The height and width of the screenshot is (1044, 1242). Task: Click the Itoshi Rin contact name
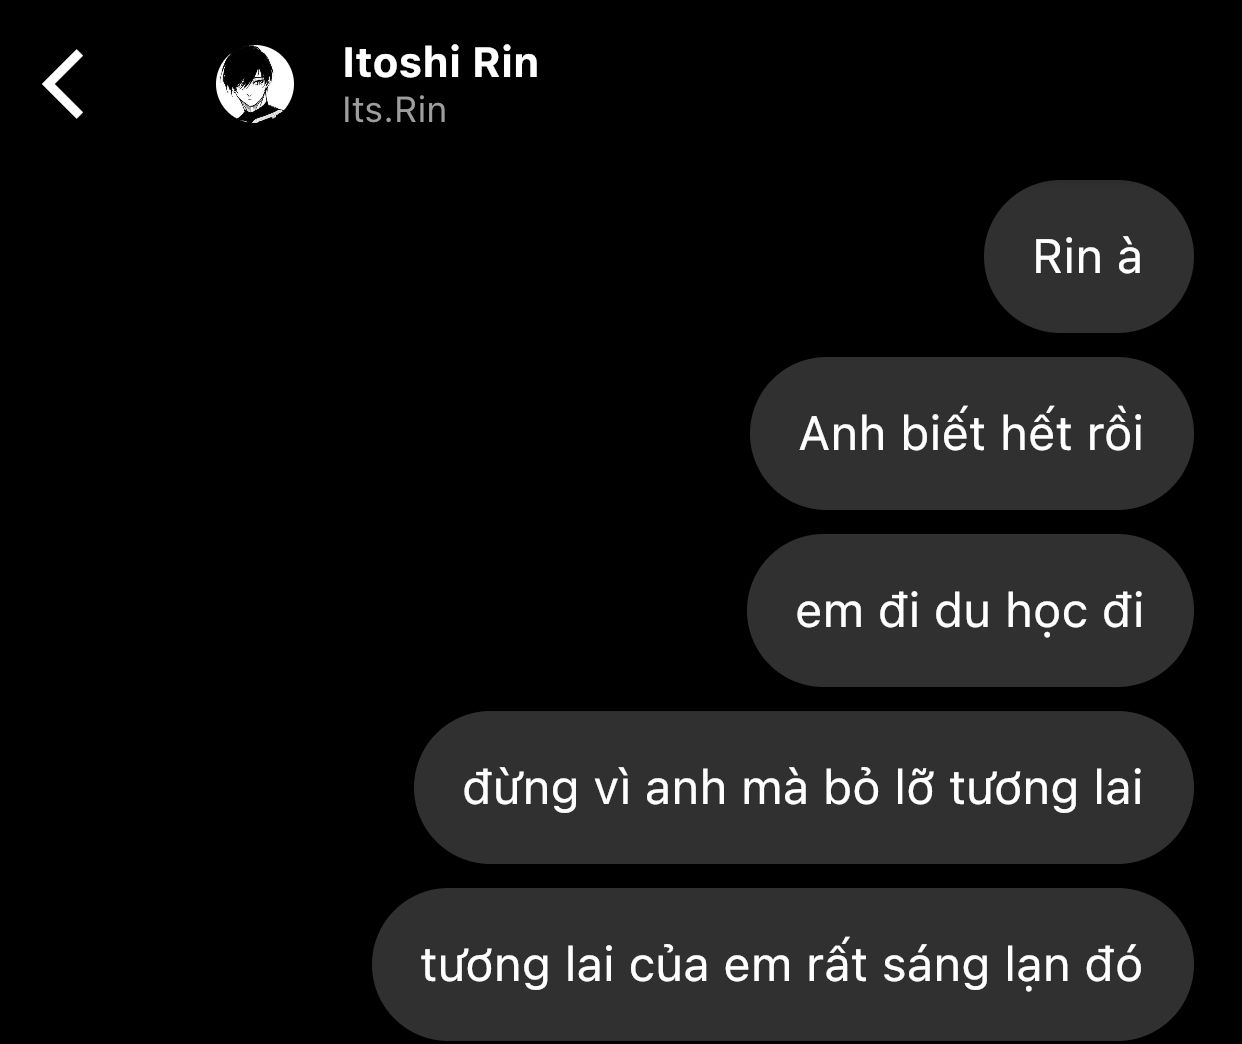pos(440,63)
